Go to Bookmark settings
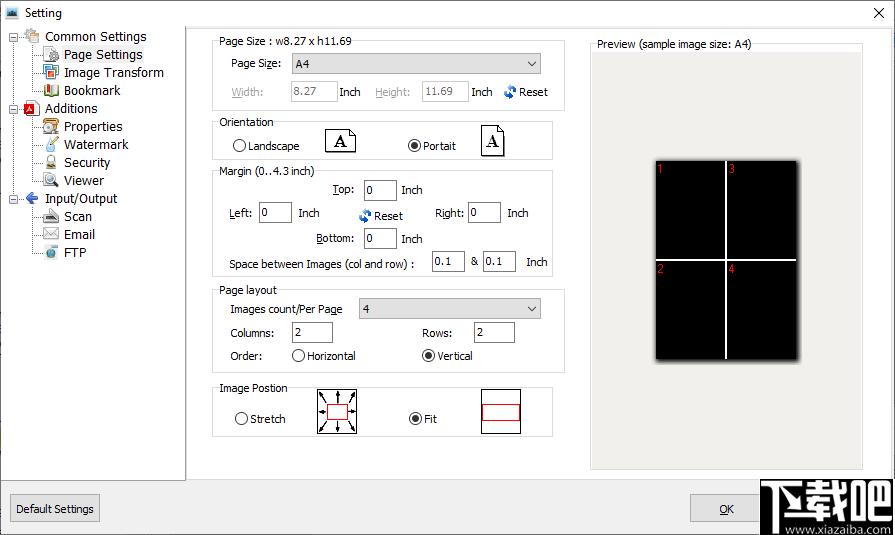The width and height of the screenshot is (895, 535). (92, 90)
